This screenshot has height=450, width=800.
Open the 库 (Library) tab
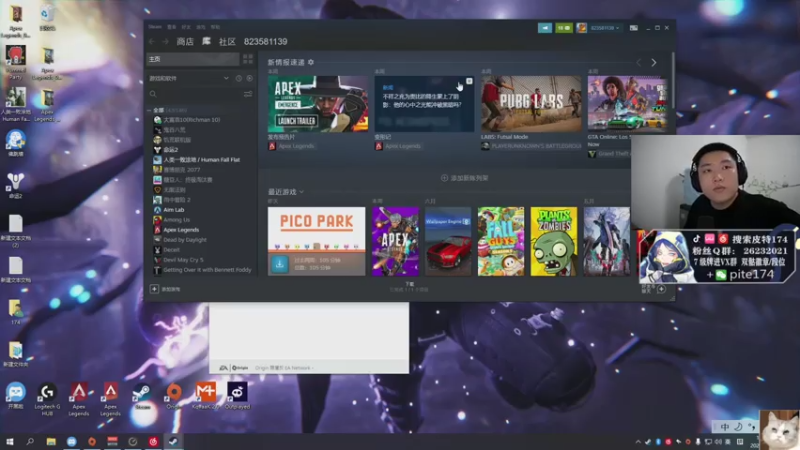coord(206,41)
